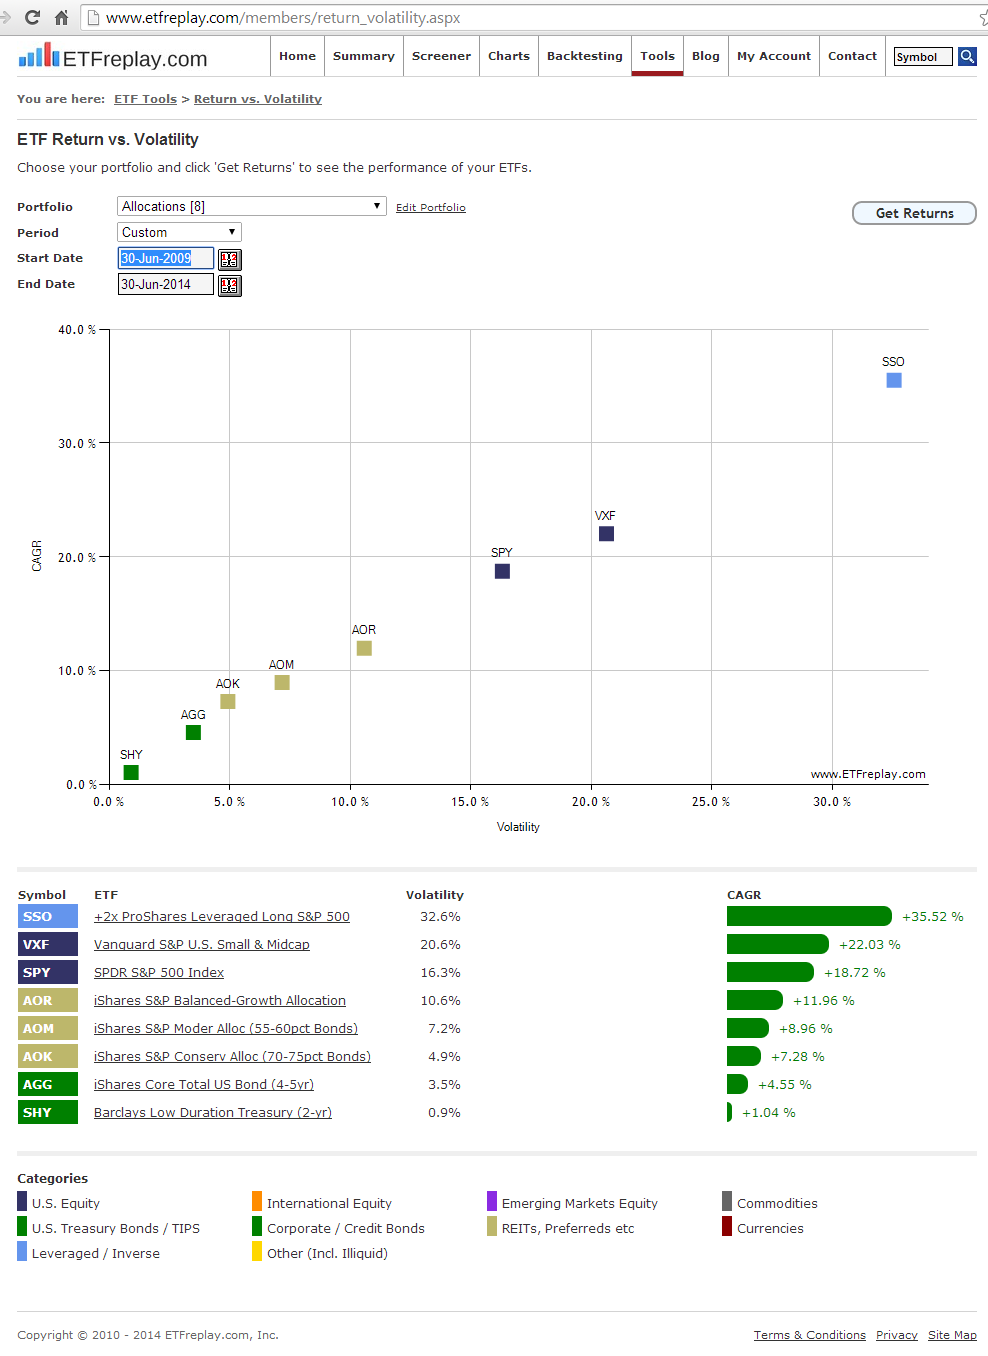Click the SHY data point on chart
The height and width of the screenshot is (1356, 988).
click(131, 772)
